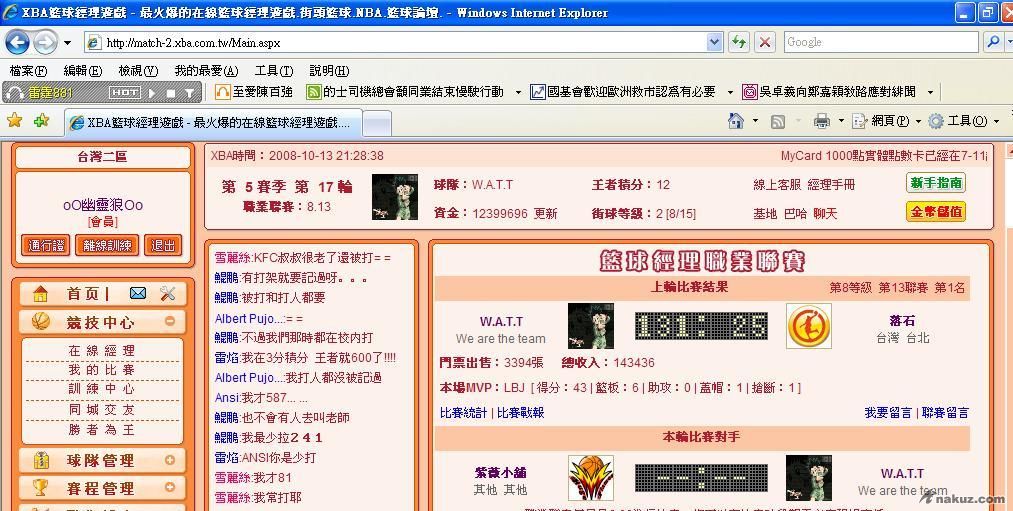Screen dimensions: 1013x511
Task: Click the Add to Favorites icon
Action: [41, 120]
